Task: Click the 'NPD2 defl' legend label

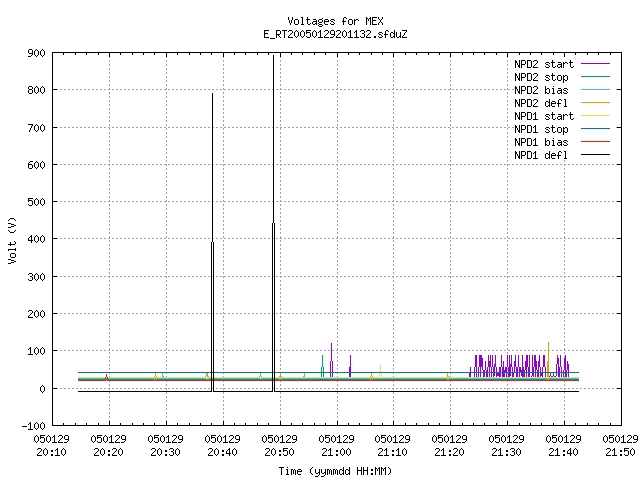Action: pos(541,103)
